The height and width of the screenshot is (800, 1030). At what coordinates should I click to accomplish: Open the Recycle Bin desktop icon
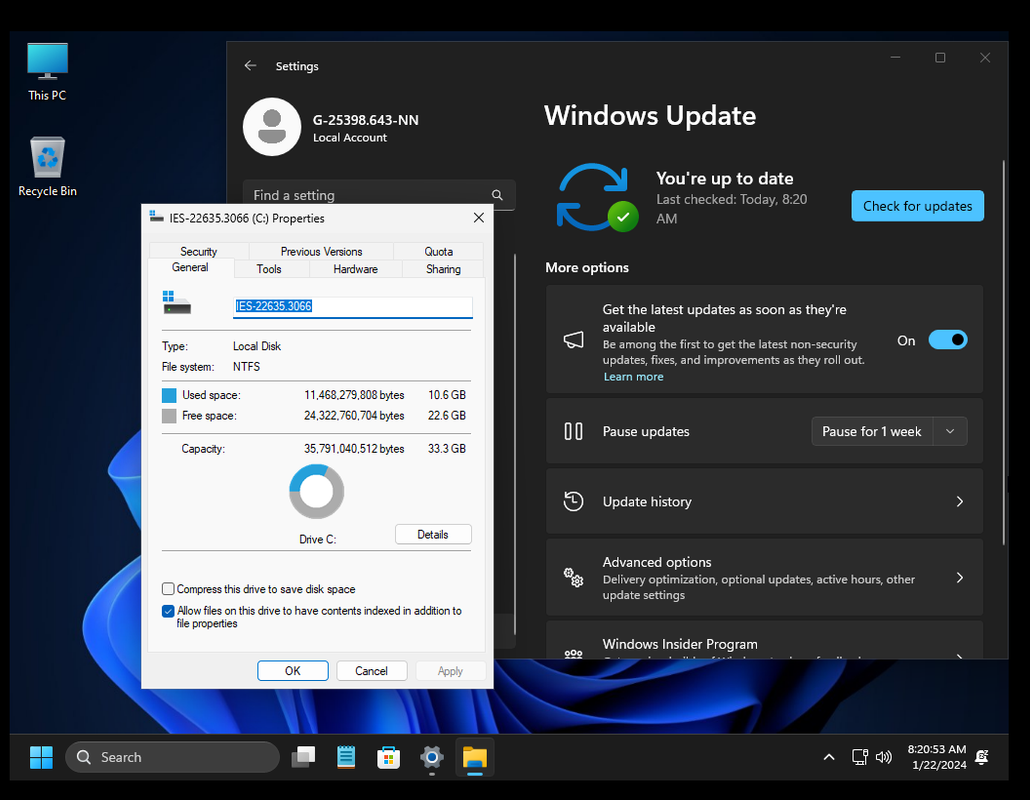pyautogui.click(x=47, y=167)
